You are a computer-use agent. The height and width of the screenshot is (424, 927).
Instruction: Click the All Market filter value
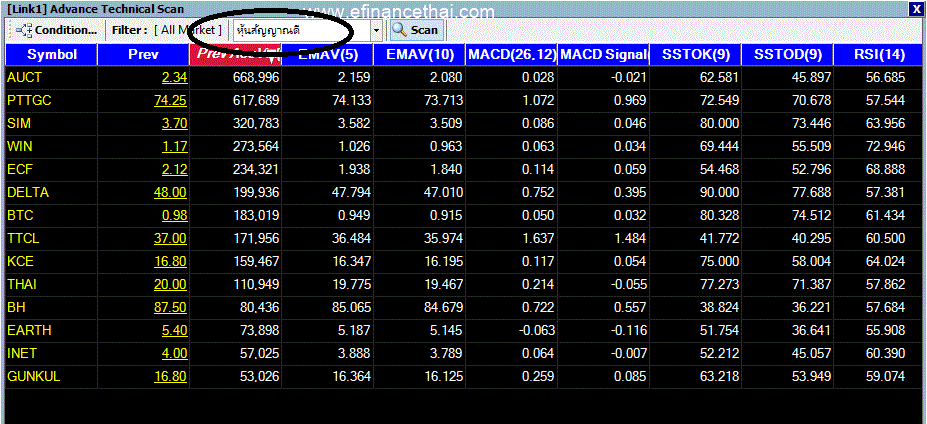tap(188, 30)
